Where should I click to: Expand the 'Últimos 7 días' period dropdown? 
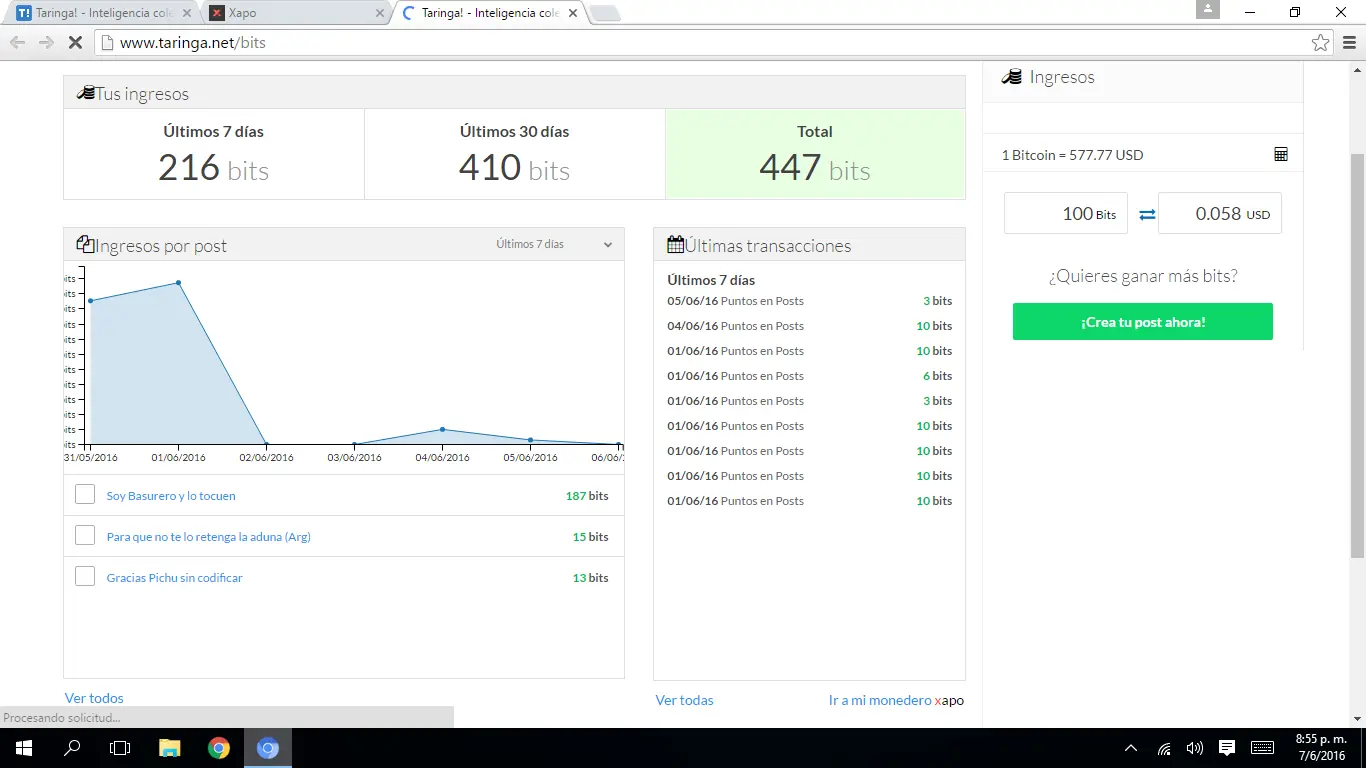(x=554, y=244)
